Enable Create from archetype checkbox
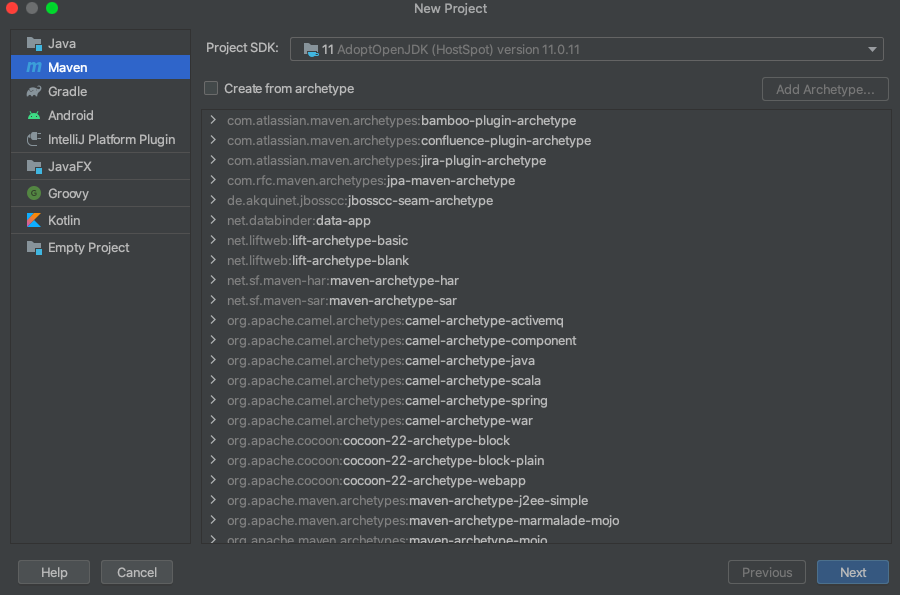The image size is (900, 595). coord(211,88)
